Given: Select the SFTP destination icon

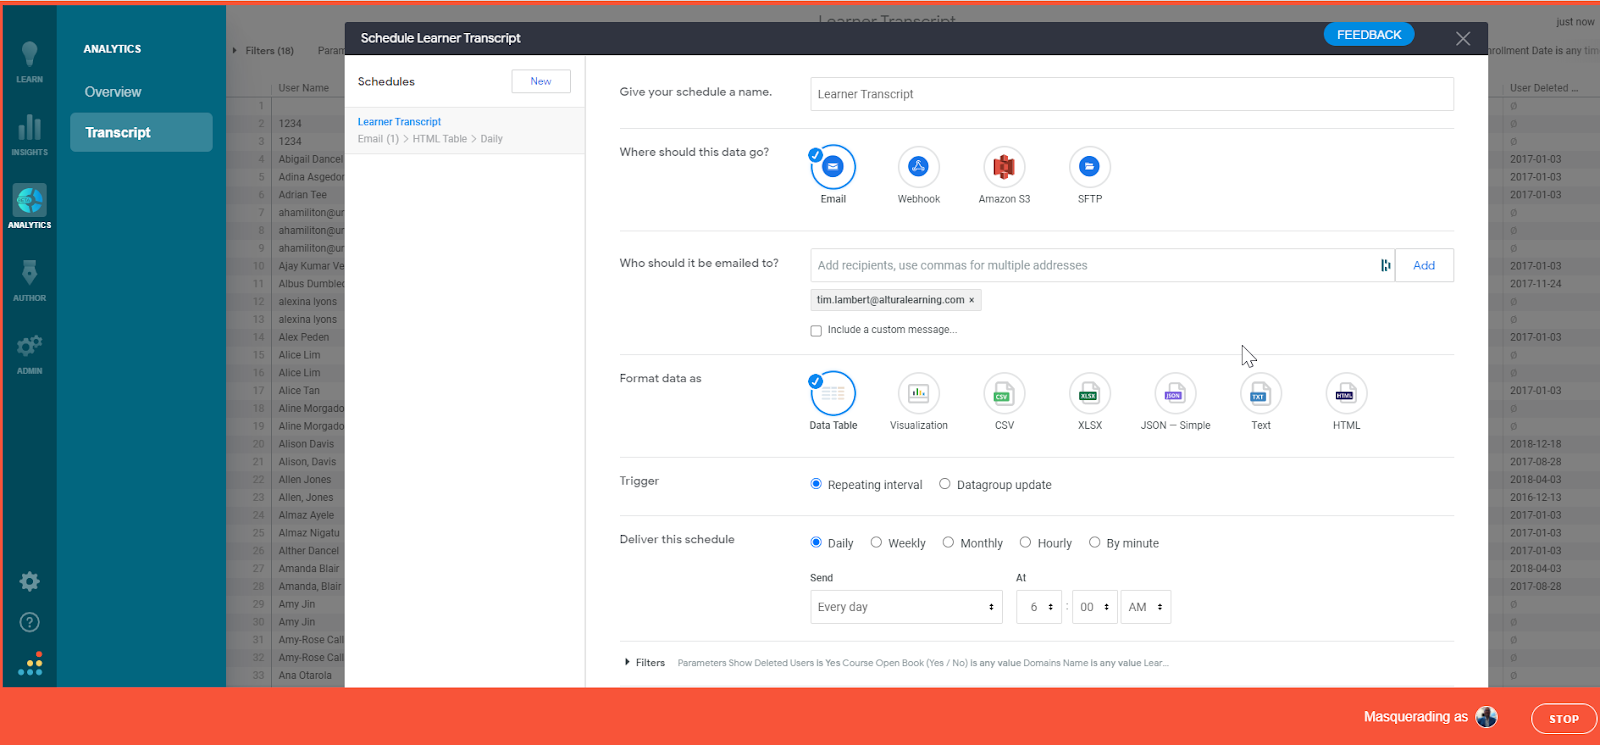Looking at the screenshot, I should pyautogui.click(x=1090, y=167).
